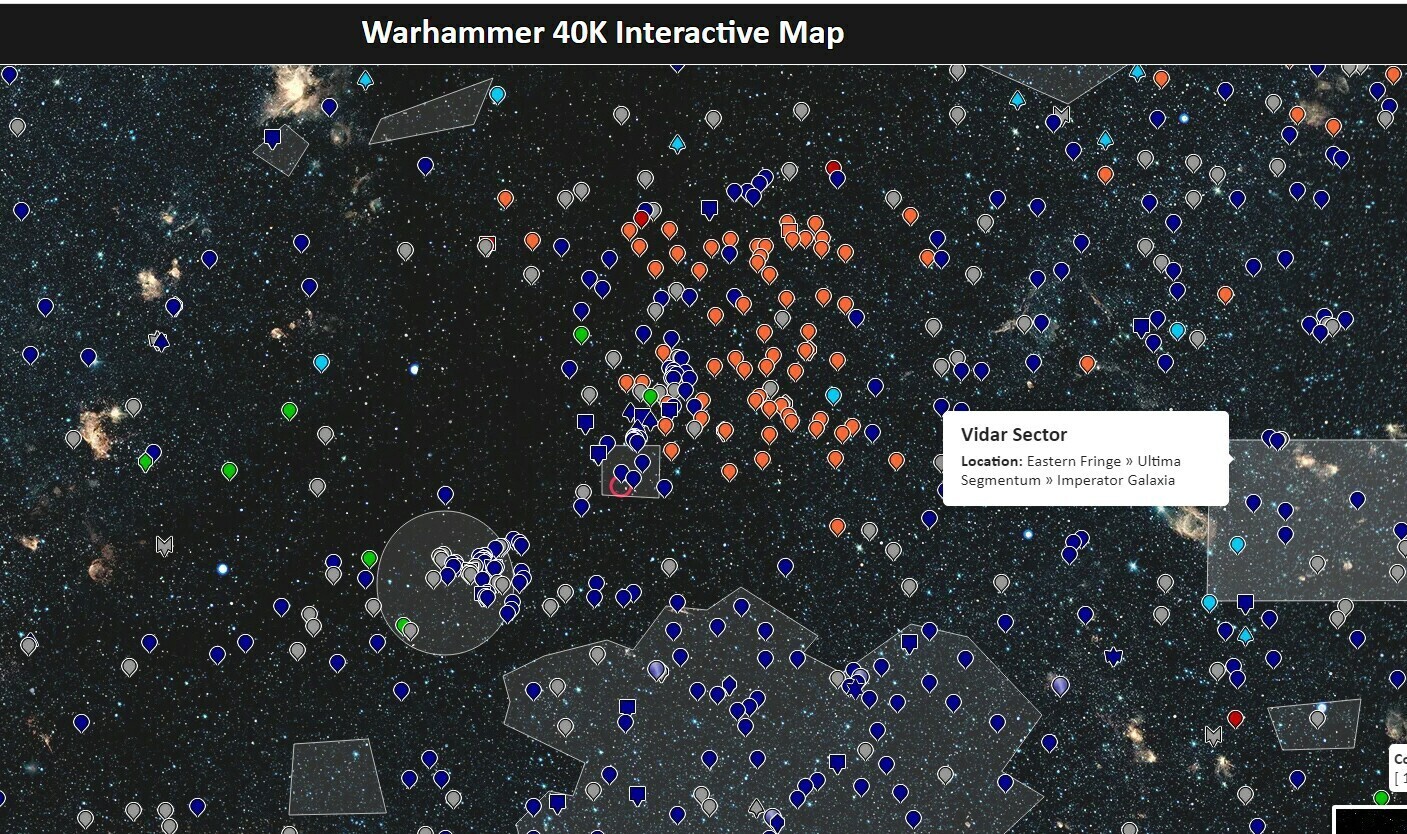Select the cyan arrow marker beside the top-left nebula

365,79
